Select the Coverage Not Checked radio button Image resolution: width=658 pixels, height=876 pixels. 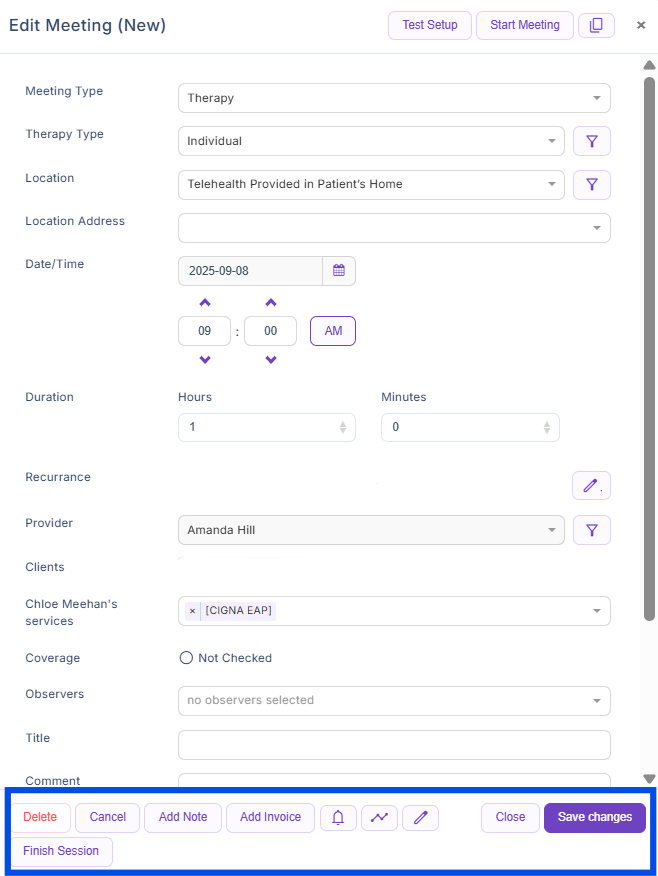(185, 658)
